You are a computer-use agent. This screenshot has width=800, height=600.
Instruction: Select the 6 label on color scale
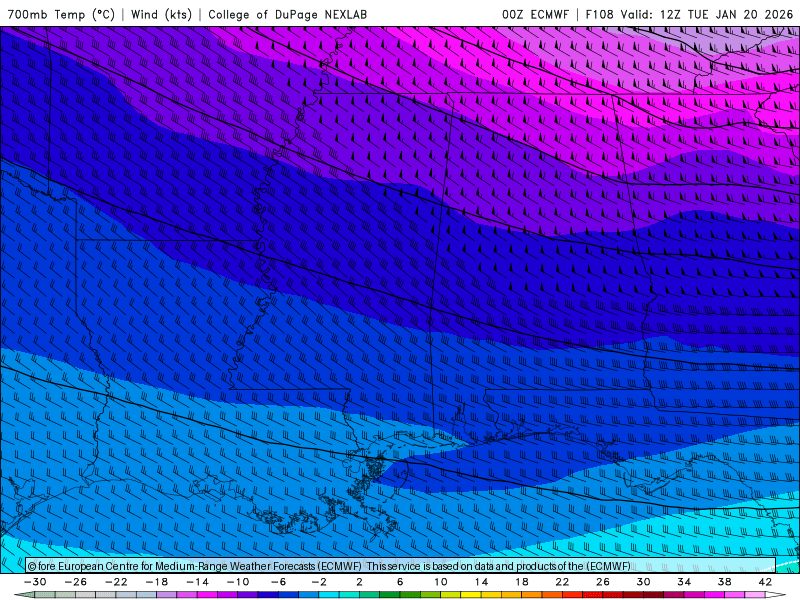400,582
